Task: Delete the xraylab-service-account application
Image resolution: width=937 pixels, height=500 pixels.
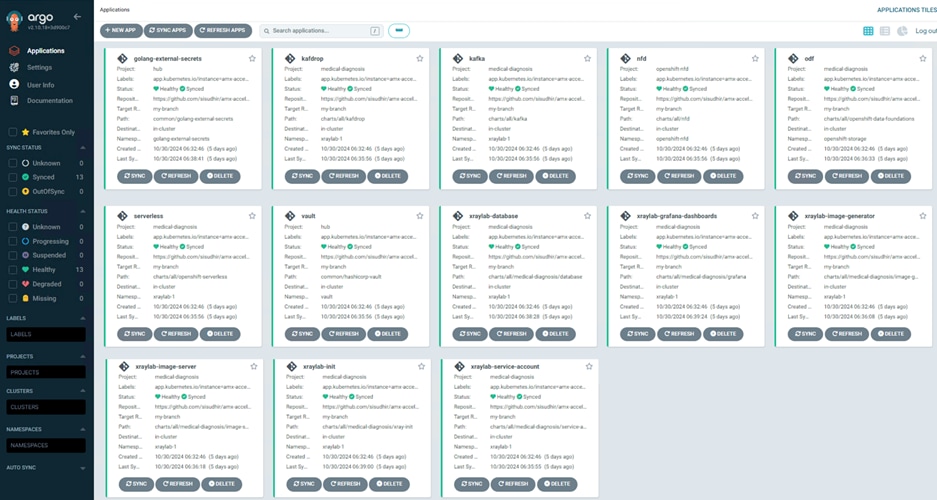Action: click(x=557, y=484)
